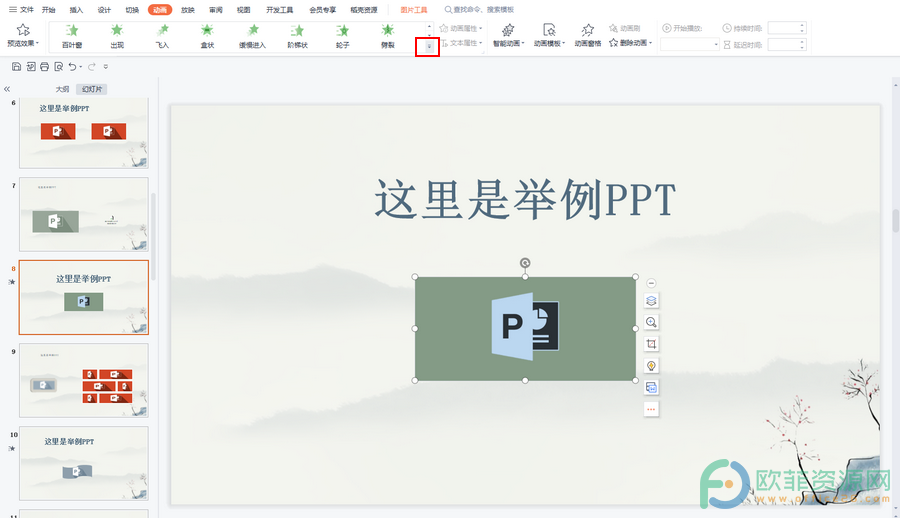Click the rotate handle above the picture
Screen dimensions: 900x518
[525, 263]
